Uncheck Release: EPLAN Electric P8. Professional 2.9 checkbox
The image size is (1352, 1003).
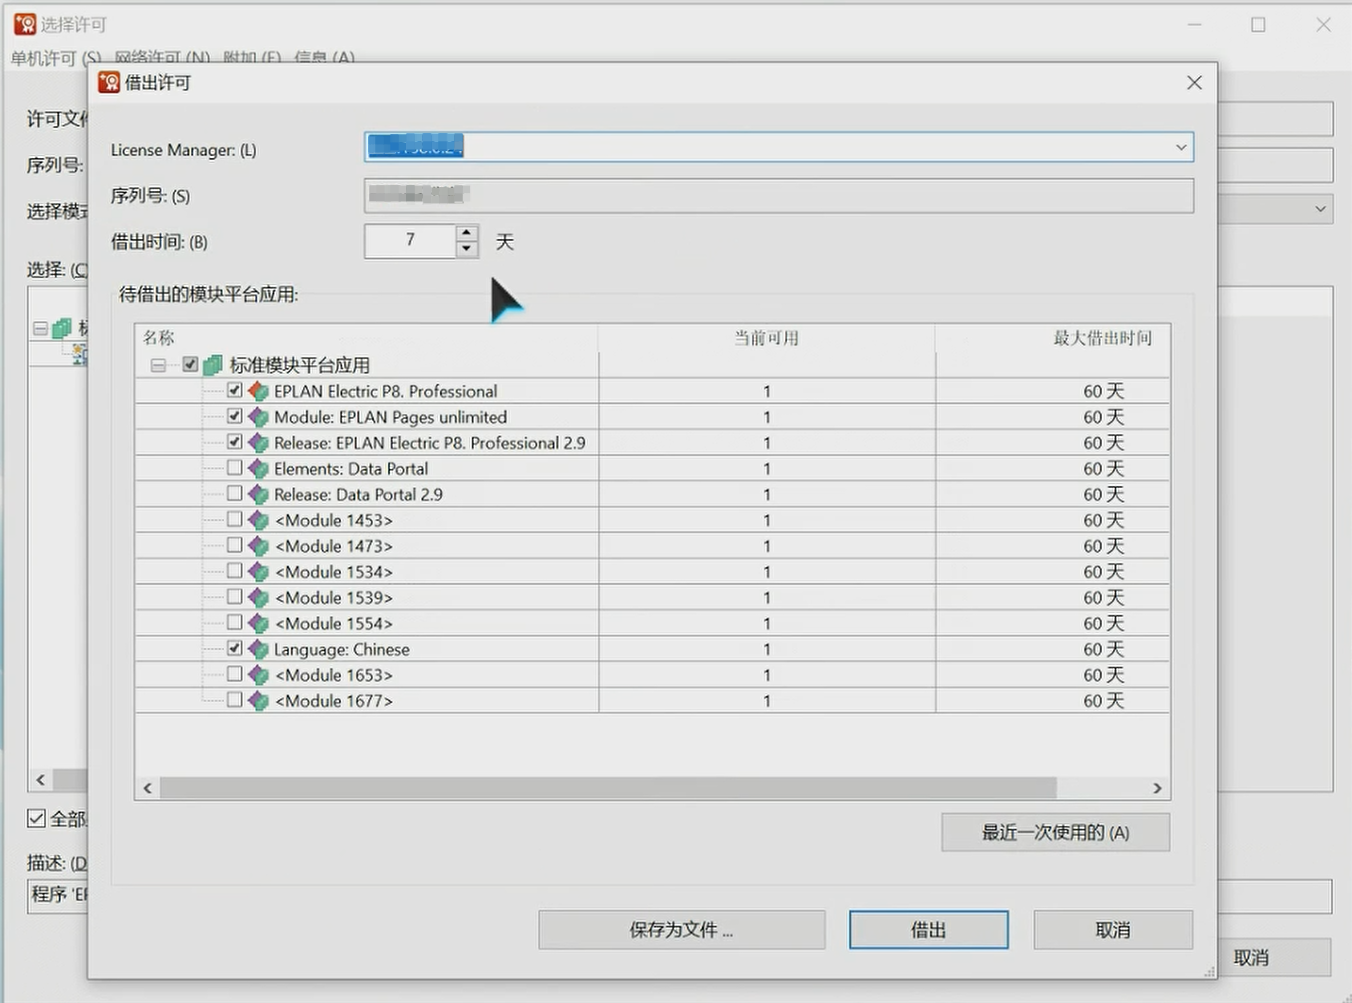[235, 442]
